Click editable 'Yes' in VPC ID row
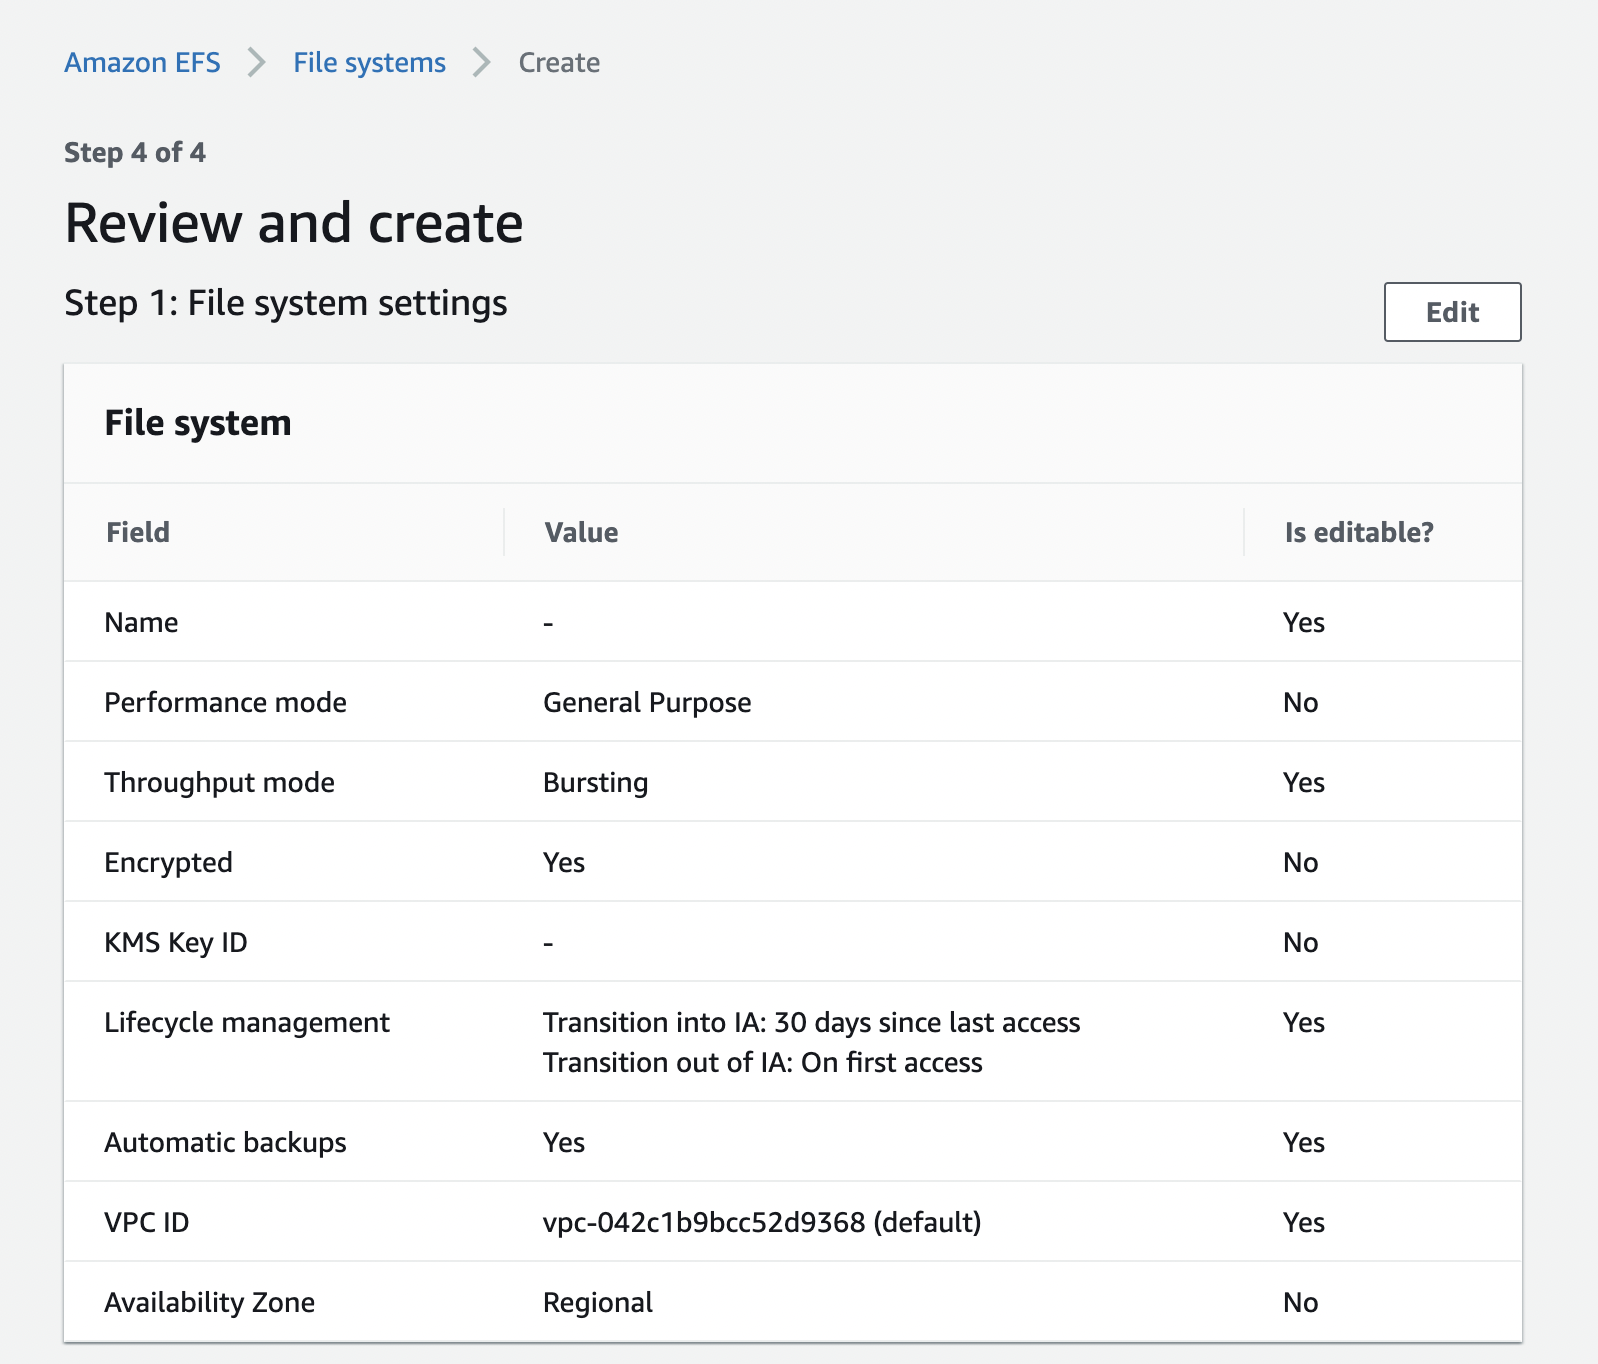The width and height of the screenshot is (1598, 1364). tap(1303, 1222)
